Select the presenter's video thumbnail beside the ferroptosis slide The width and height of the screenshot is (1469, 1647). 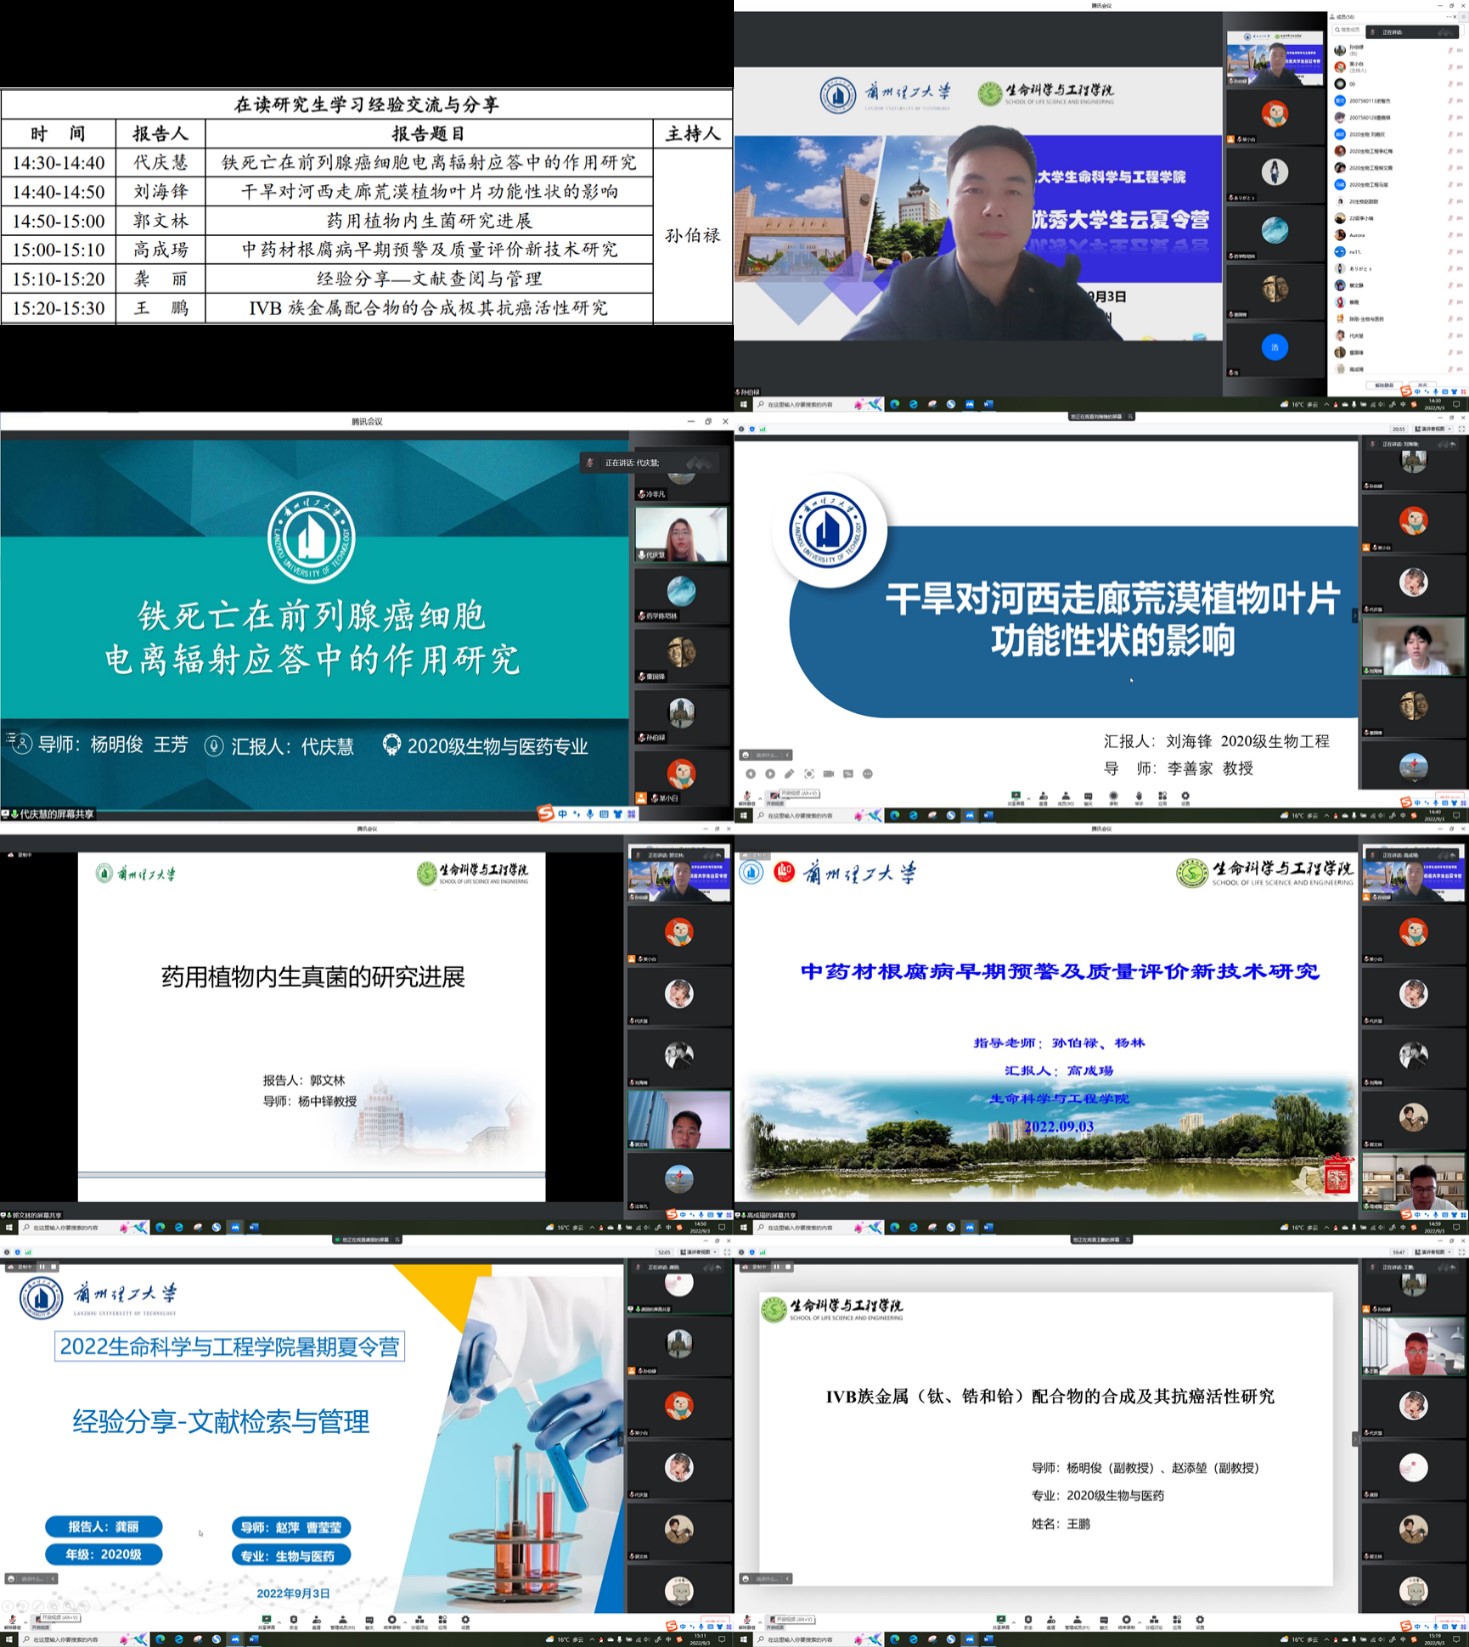point(681,535)
